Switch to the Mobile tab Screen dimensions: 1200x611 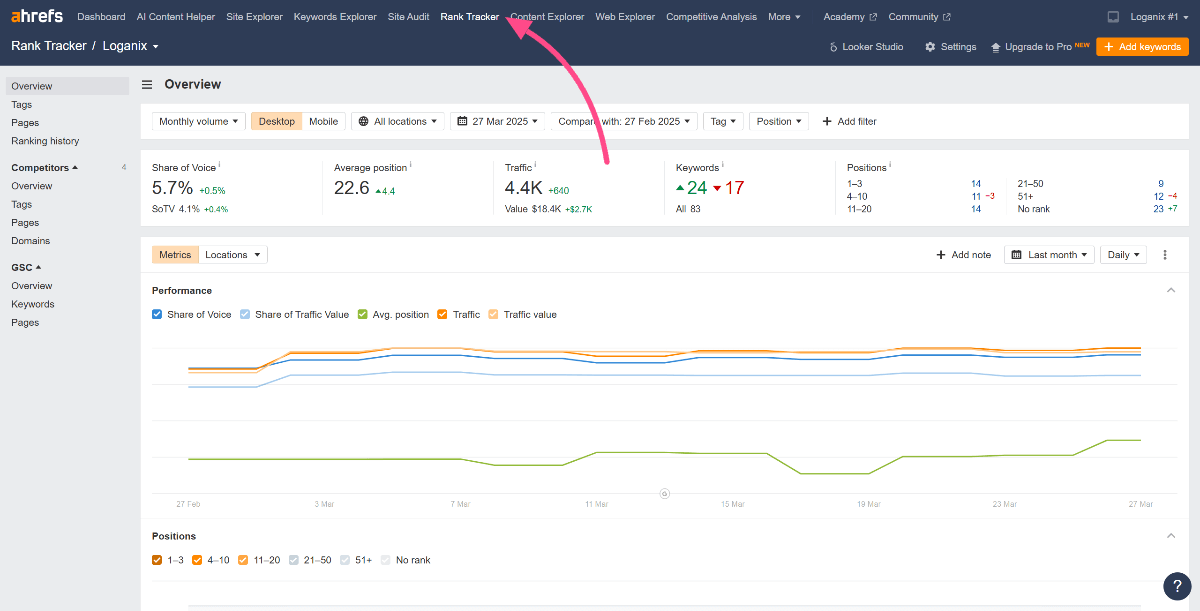[x=323, y=121]
